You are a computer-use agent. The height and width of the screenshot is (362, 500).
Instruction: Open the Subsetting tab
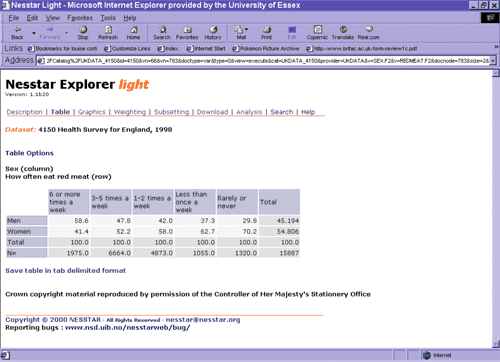[x=171, y=112]
